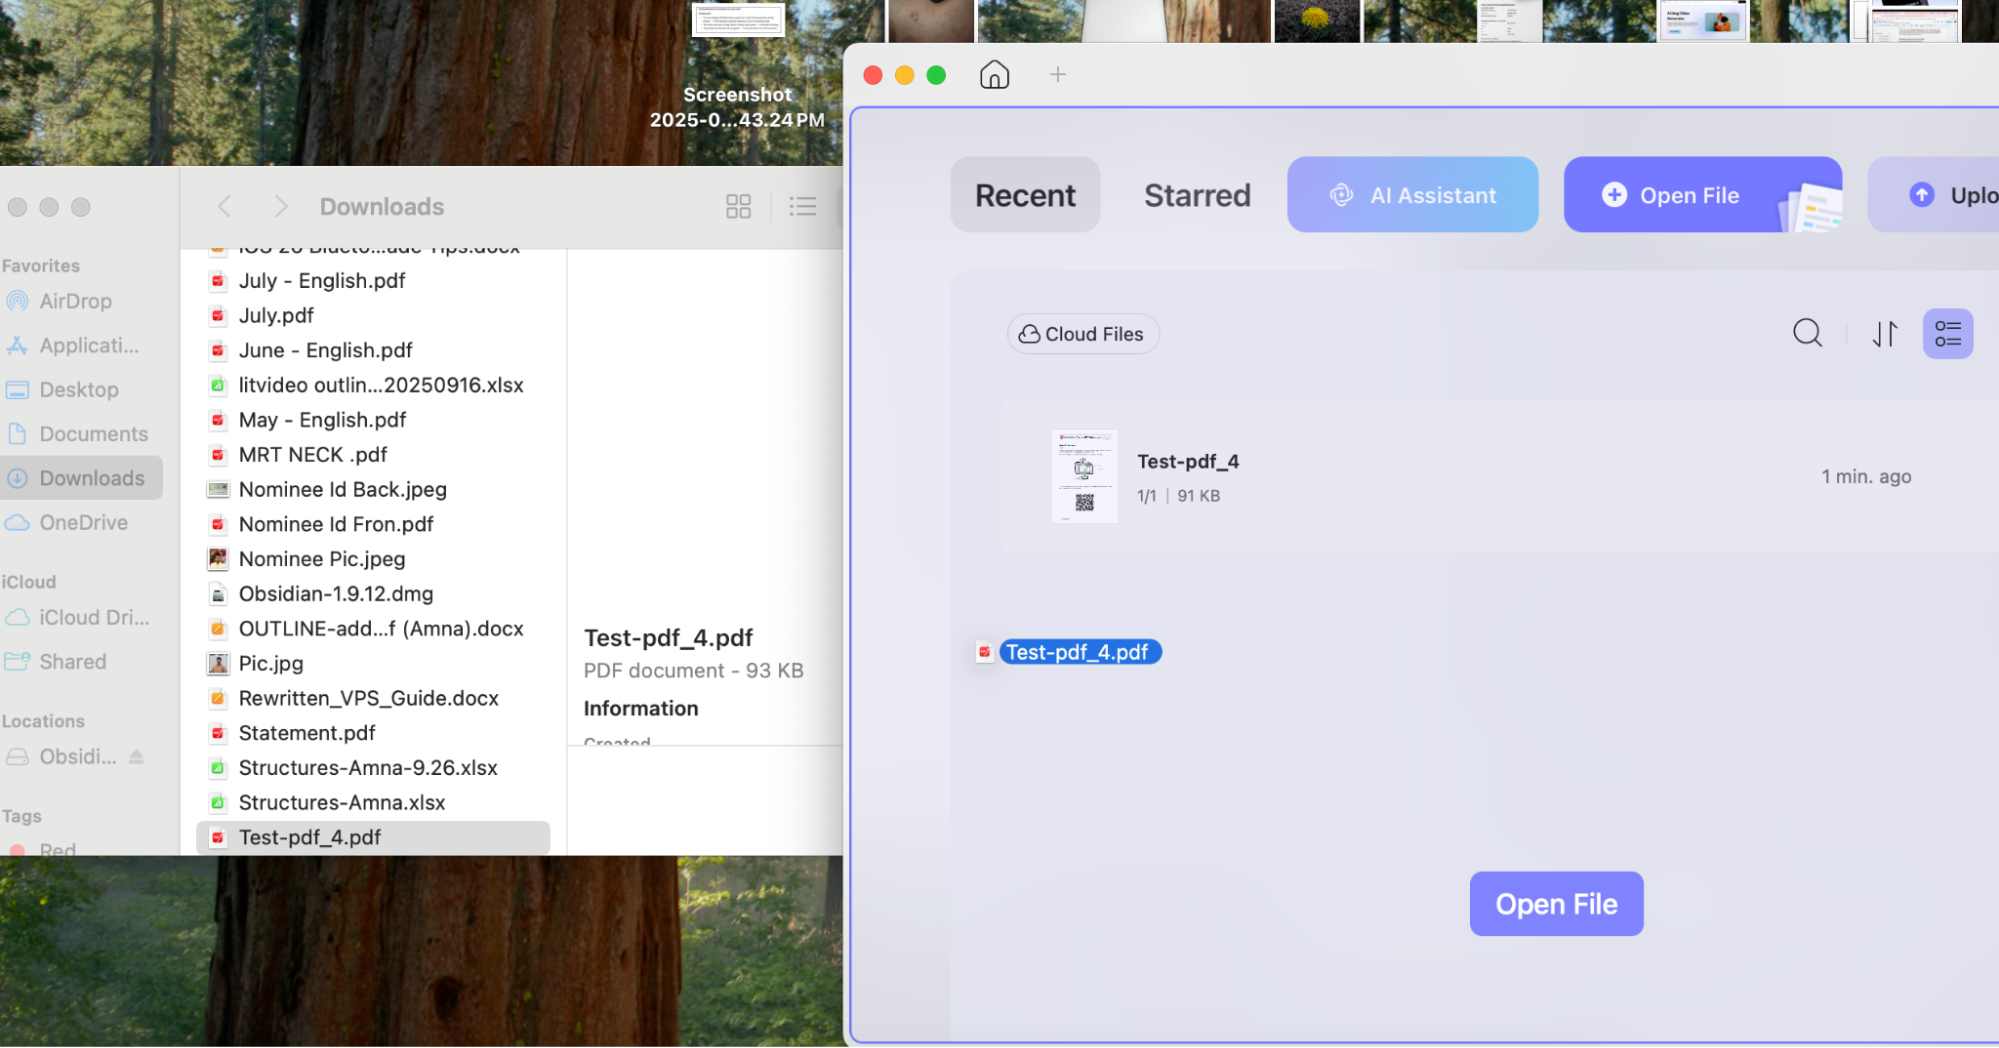Open a new tab with the plus icon

1057,74
